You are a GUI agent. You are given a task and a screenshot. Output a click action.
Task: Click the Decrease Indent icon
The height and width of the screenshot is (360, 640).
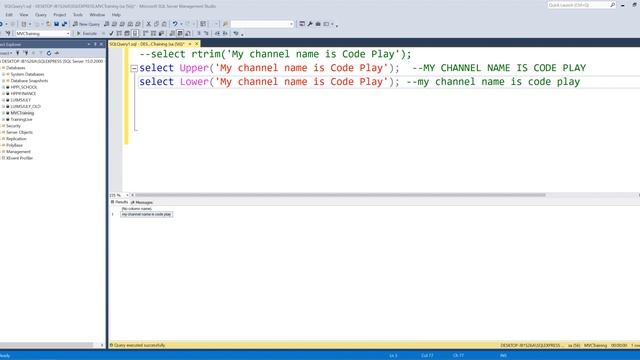217,33
